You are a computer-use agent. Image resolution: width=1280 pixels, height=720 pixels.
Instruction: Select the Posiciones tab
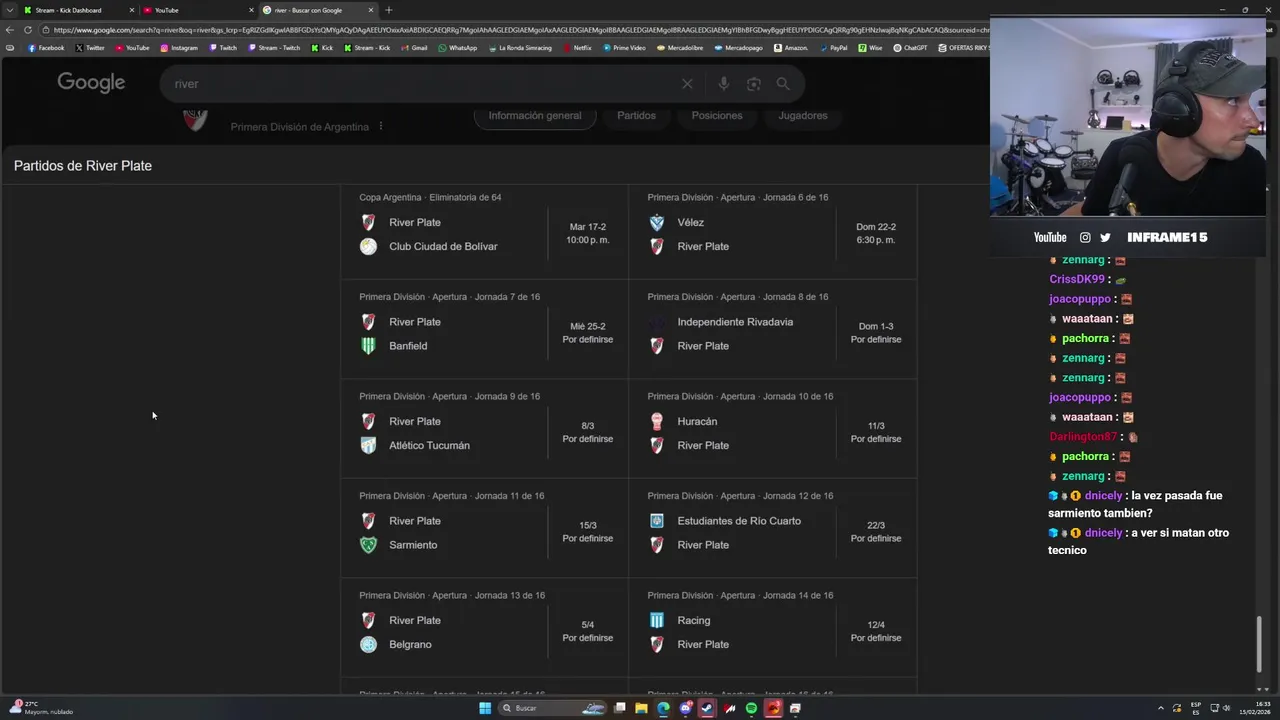(717, 116)
